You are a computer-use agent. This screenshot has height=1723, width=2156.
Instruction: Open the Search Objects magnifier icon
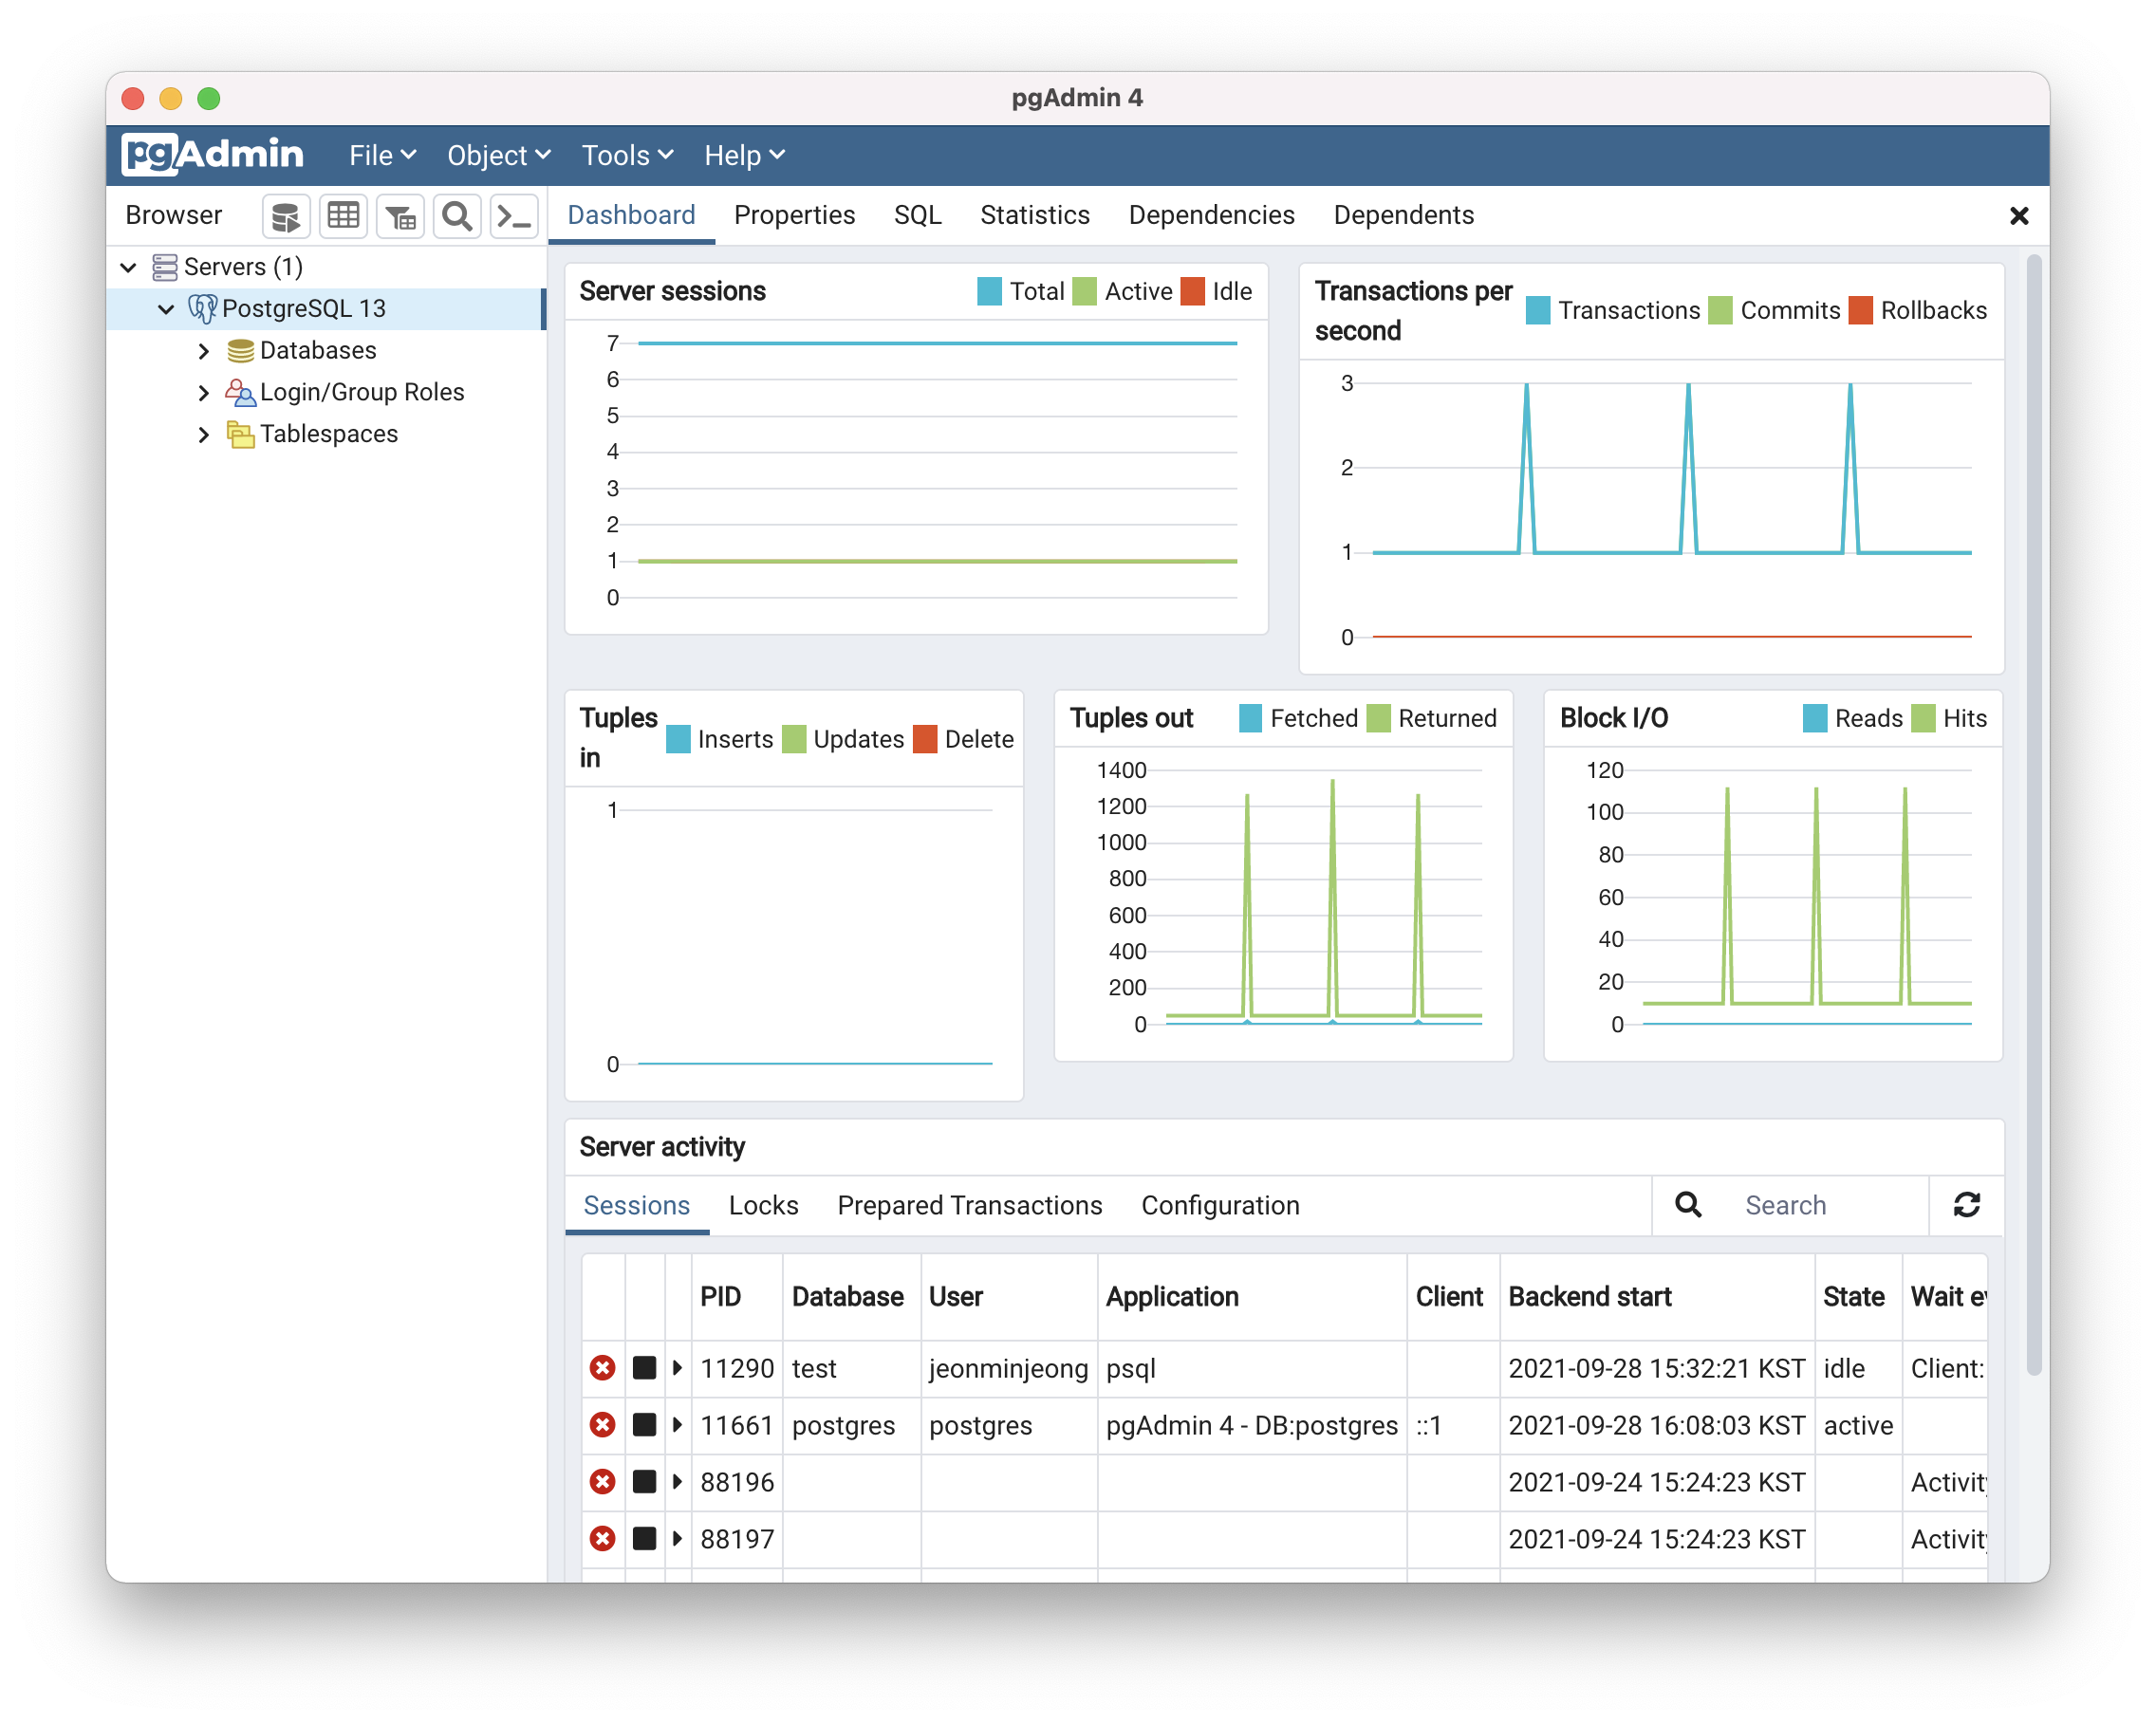[457, 216]
